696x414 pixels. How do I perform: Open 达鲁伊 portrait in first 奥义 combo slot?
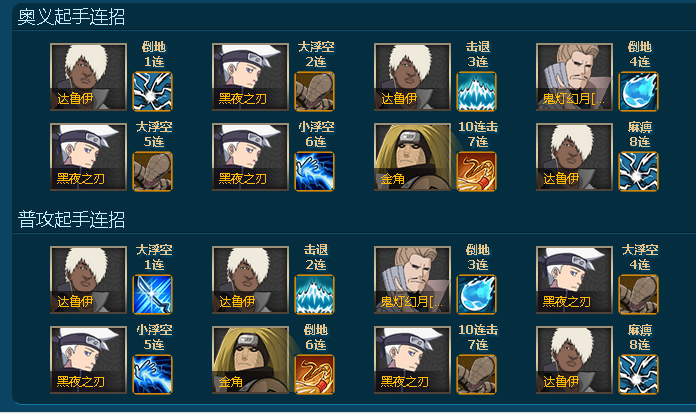88,77
